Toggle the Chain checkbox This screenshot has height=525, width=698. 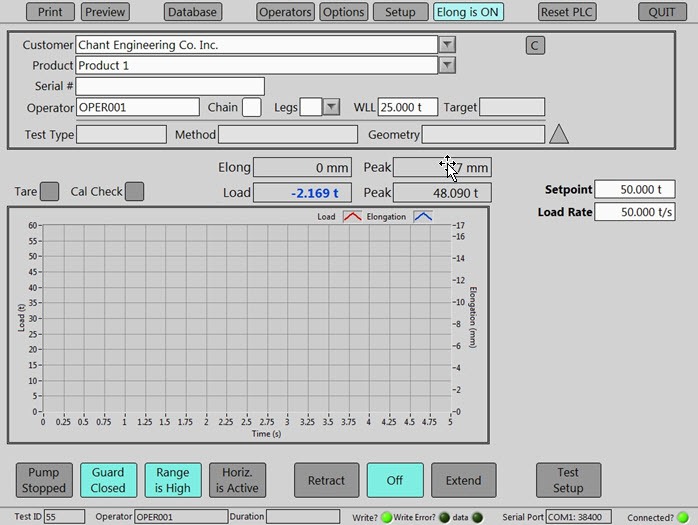(252, 107)
